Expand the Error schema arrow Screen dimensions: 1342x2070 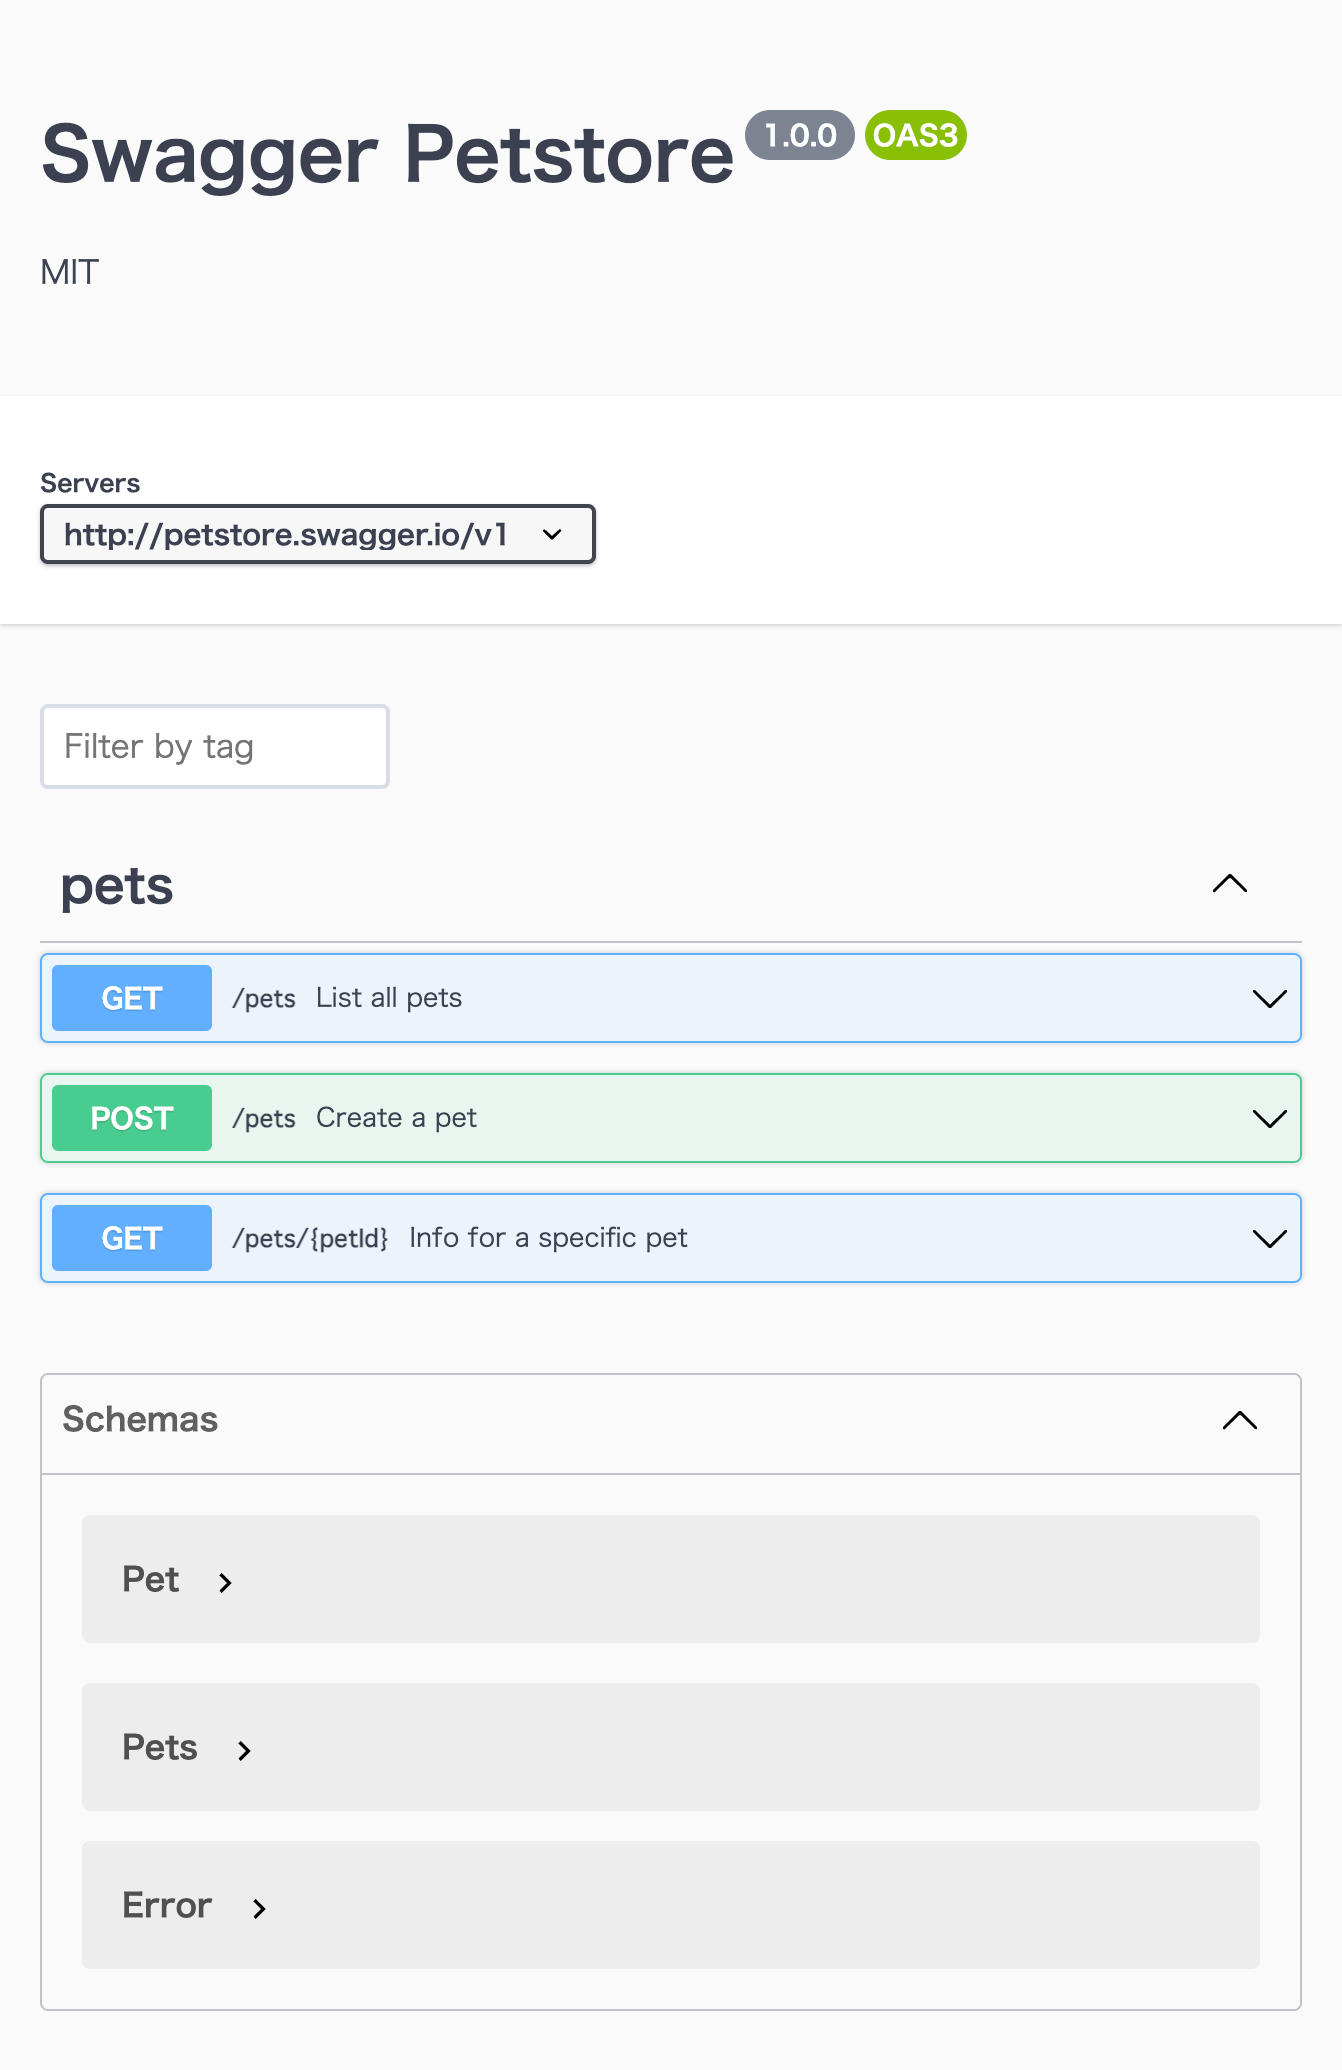tap(259, 1908)
